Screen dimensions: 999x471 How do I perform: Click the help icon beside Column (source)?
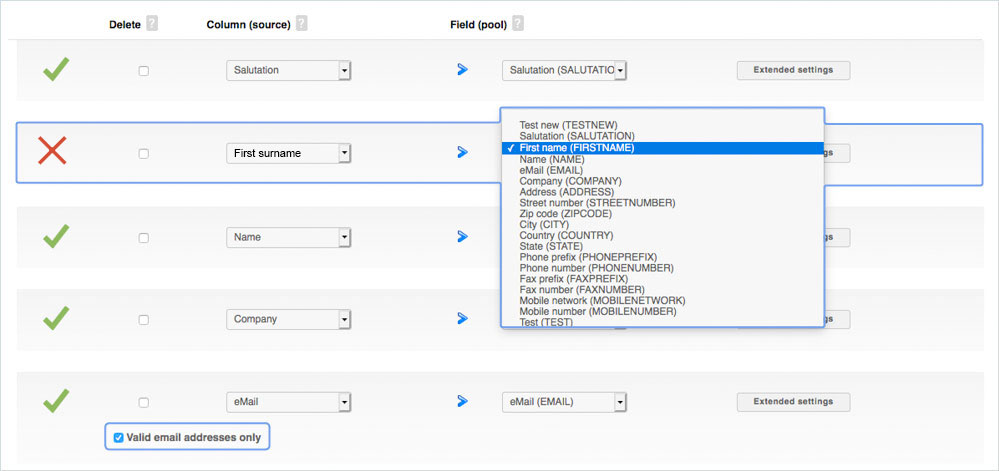301,24
